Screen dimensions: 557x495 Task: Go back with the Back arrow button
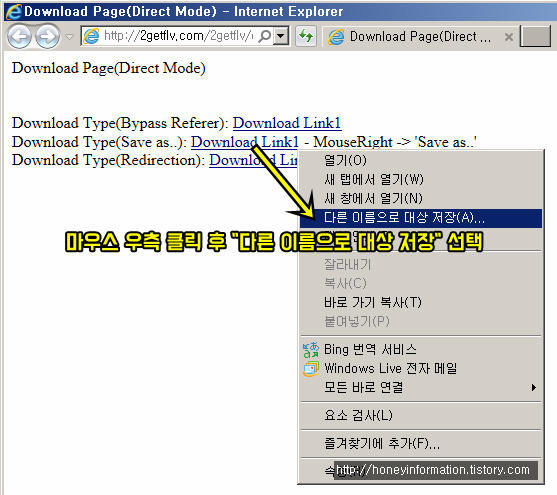(19, 36)
